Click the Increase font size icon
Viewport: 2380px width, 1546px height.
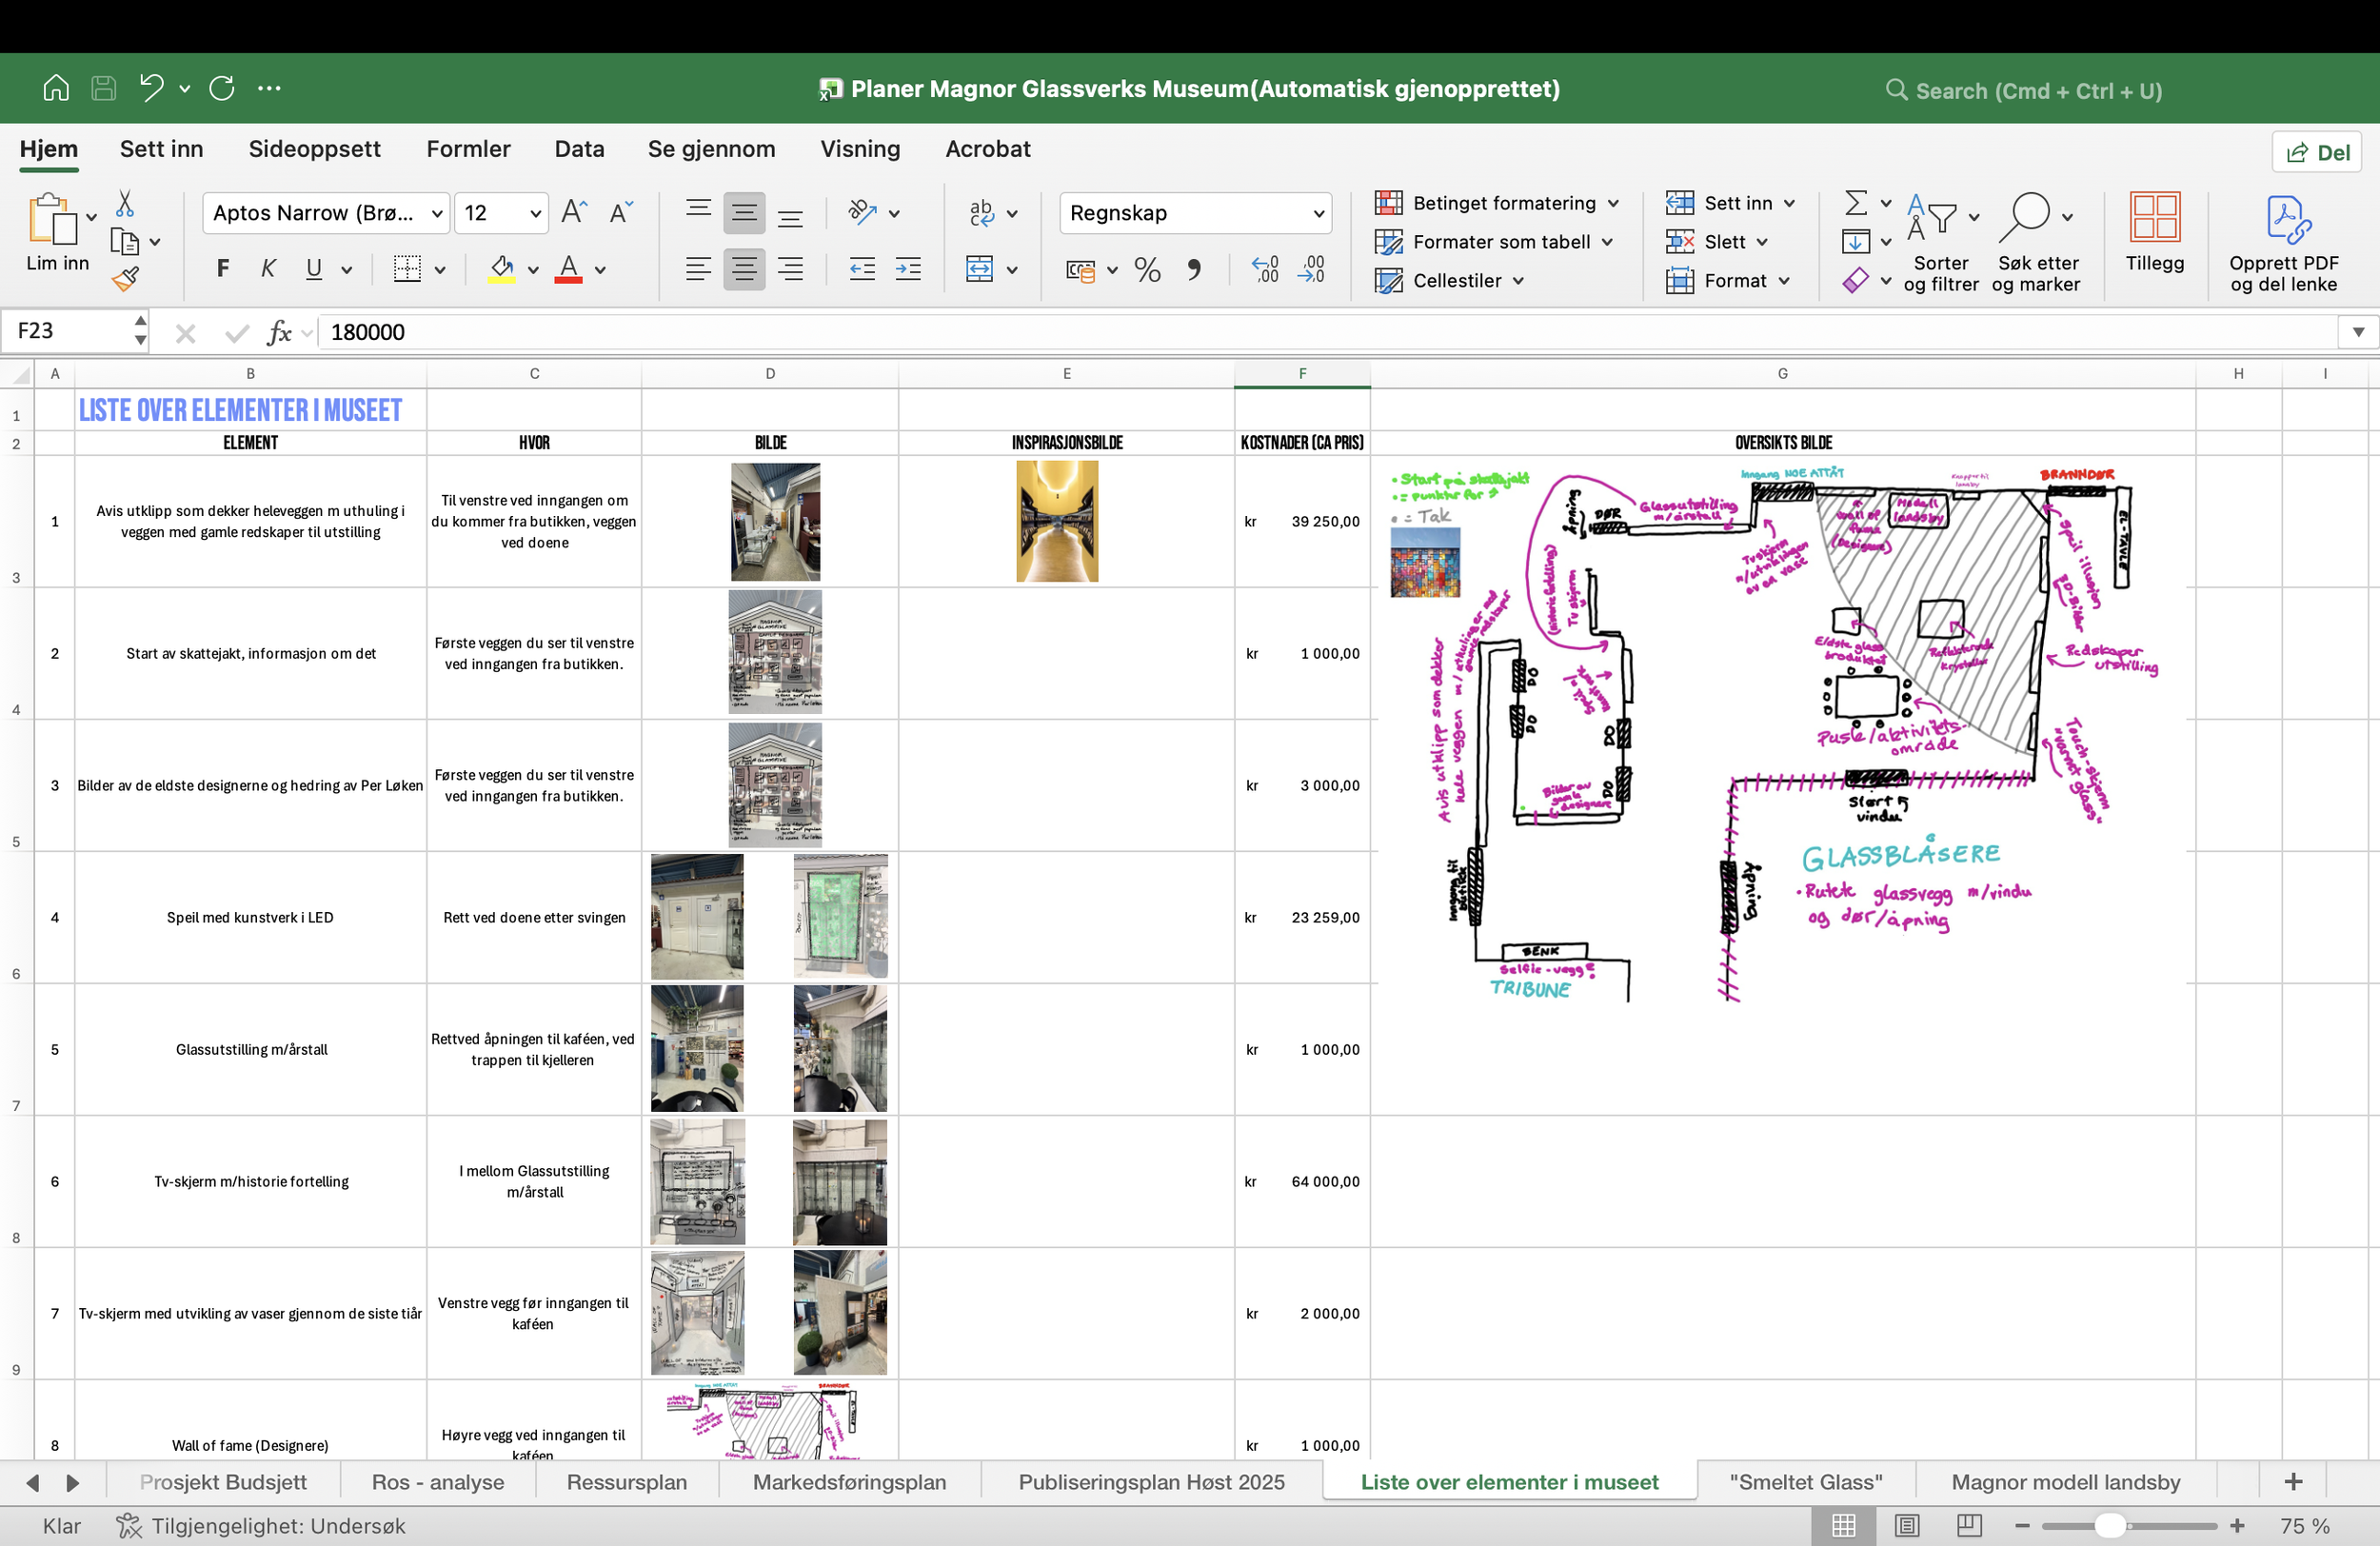pyautogui.click(x=573, y=212)
